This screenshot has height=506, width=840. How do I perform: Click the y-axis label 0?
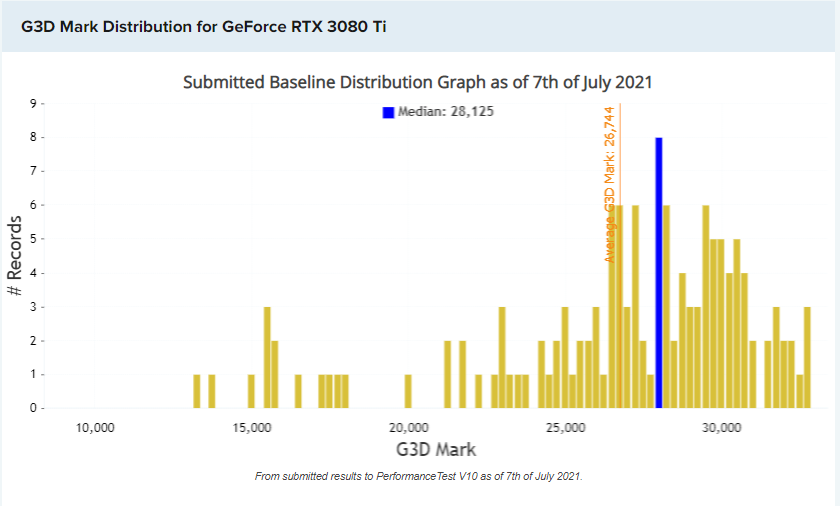coord(33,408)
